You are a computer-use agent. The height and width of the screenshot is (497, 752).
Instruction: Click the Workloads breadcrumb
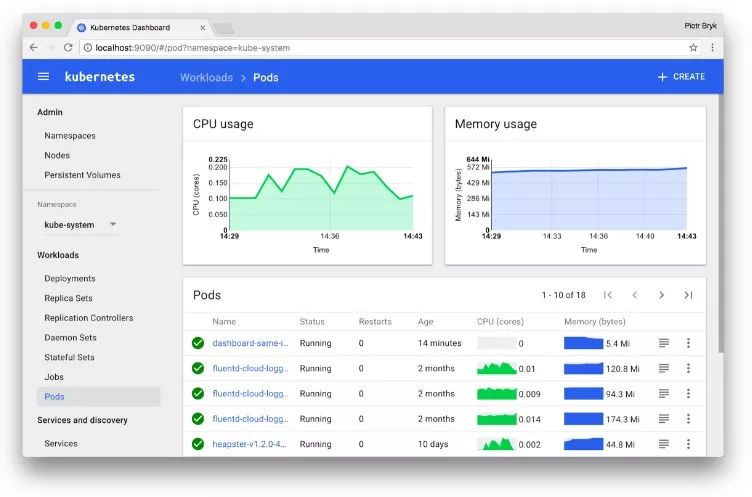[x=206, y=78]
